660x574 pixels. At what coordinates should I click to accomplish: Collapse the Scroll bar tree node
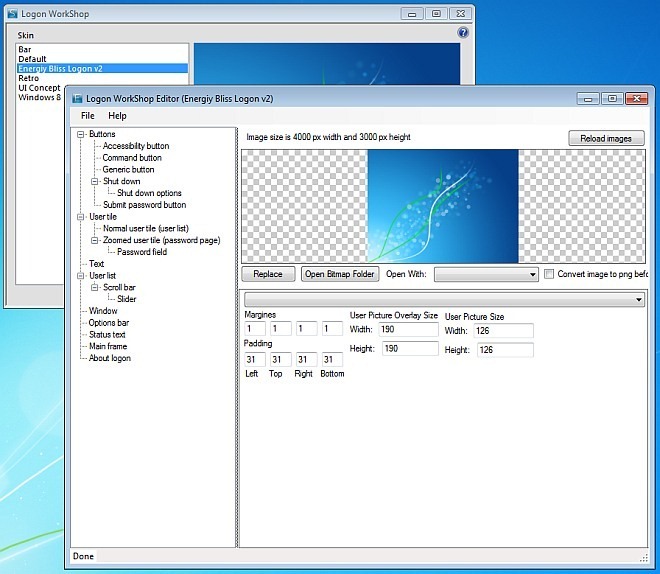tap(95, 287)
